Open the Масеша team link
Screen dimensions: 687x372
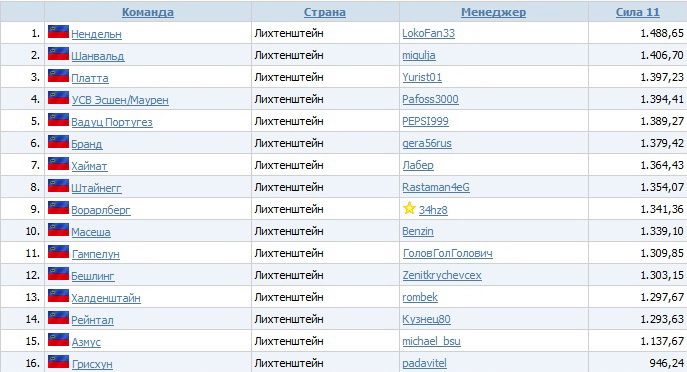(x=91, y=232)
